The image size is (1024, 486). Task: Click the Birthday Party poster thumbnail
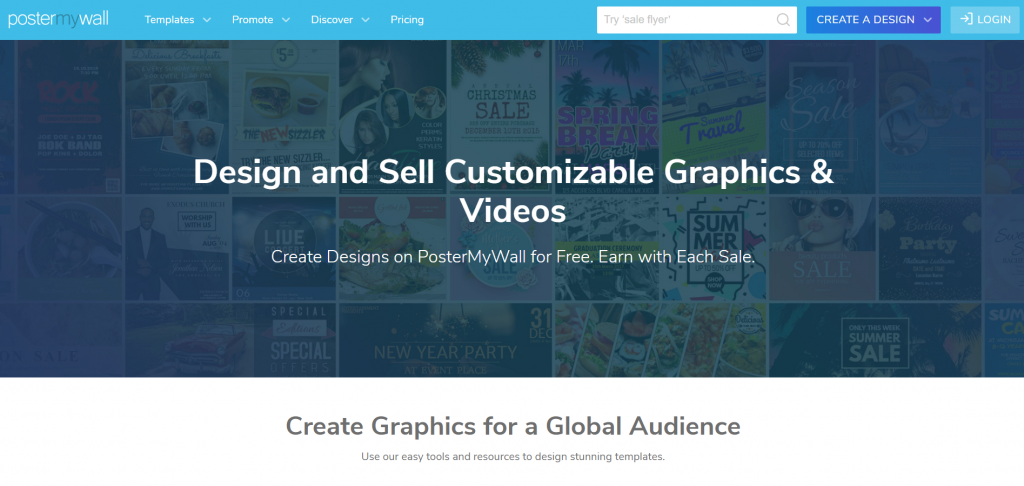coord(930,249)
